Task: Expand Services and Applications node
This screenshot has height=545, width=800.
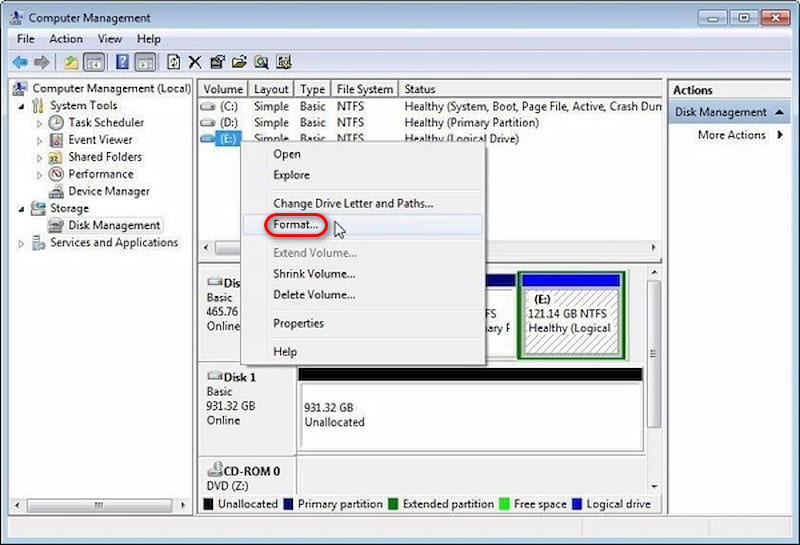Action: 21,244
